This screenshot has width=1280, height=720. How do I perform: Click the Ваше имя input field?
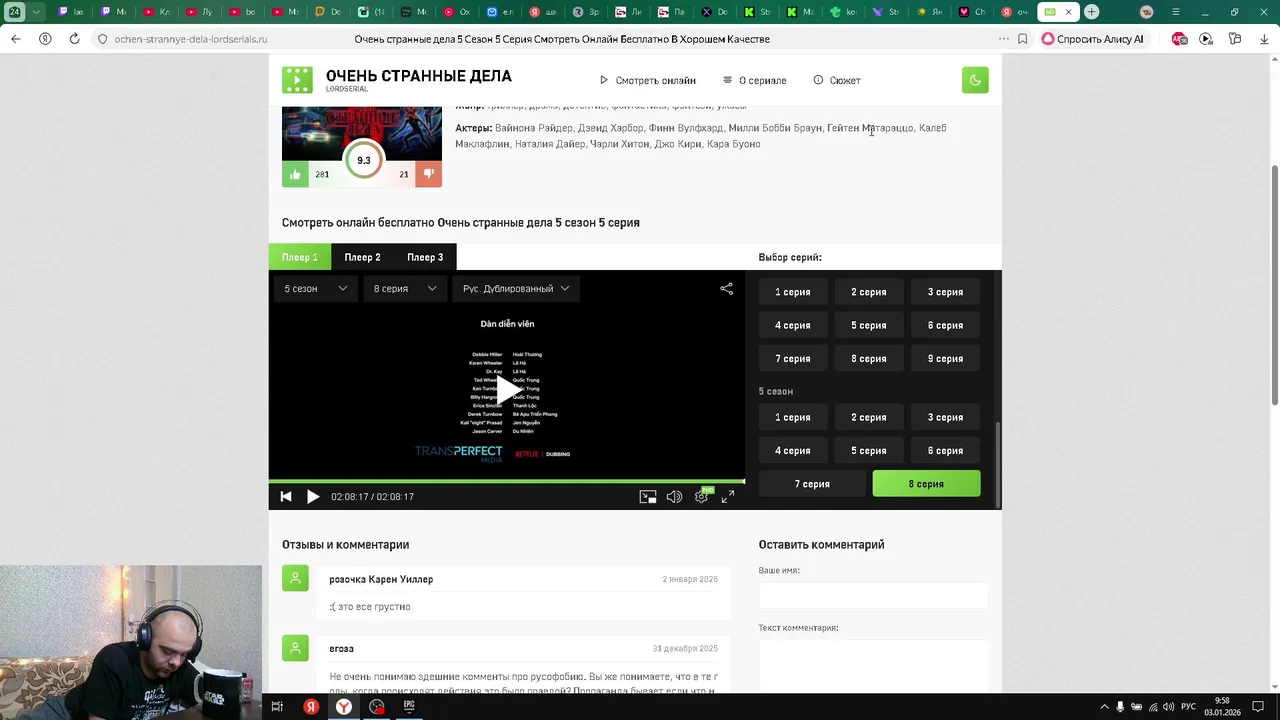[x=873, y=596]
